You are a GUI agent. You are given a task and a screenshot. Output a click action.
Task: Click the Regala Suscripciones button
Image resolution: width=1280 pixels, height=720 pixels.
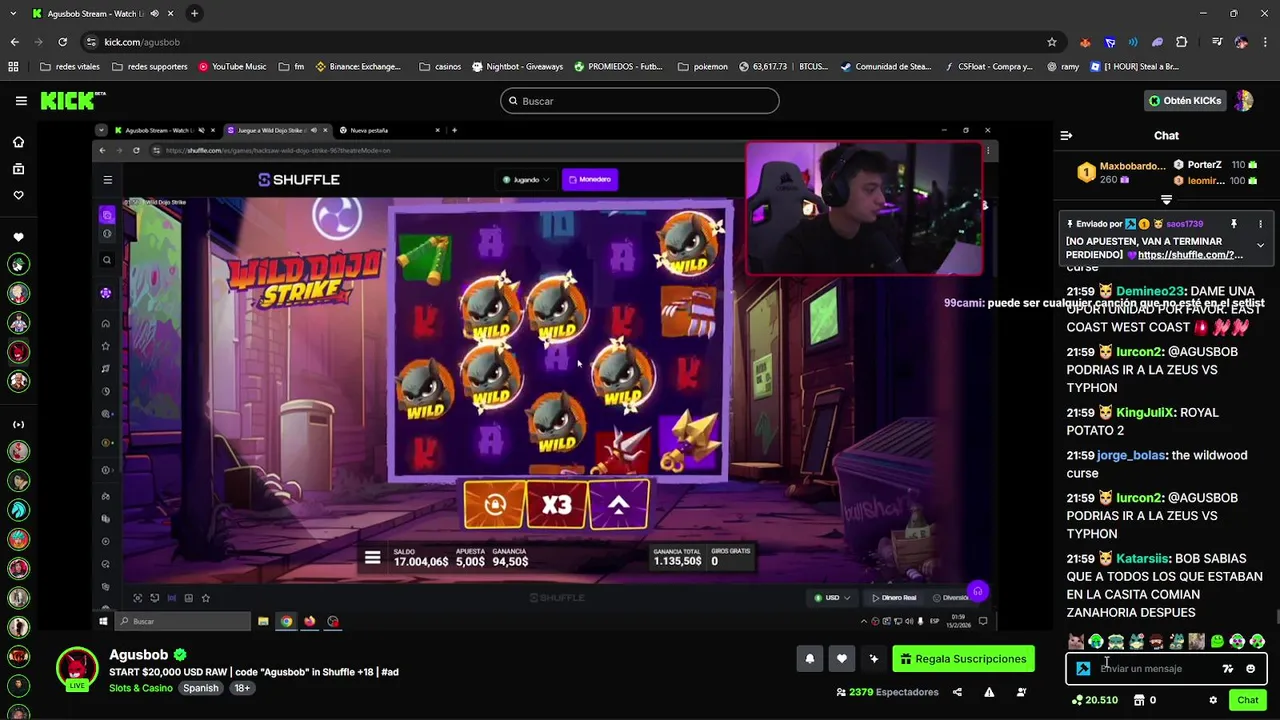click(963, 659)
